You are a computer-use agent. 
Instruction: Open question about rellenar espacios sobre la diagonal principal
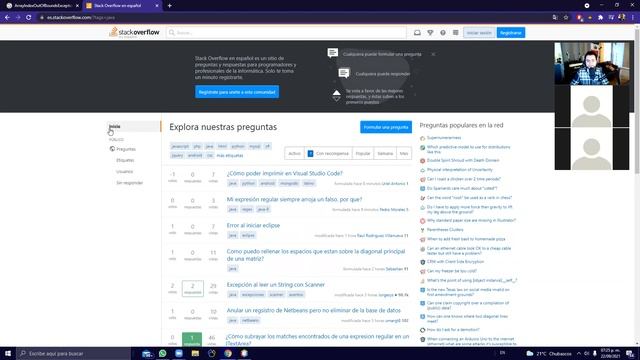coord(316,255)
